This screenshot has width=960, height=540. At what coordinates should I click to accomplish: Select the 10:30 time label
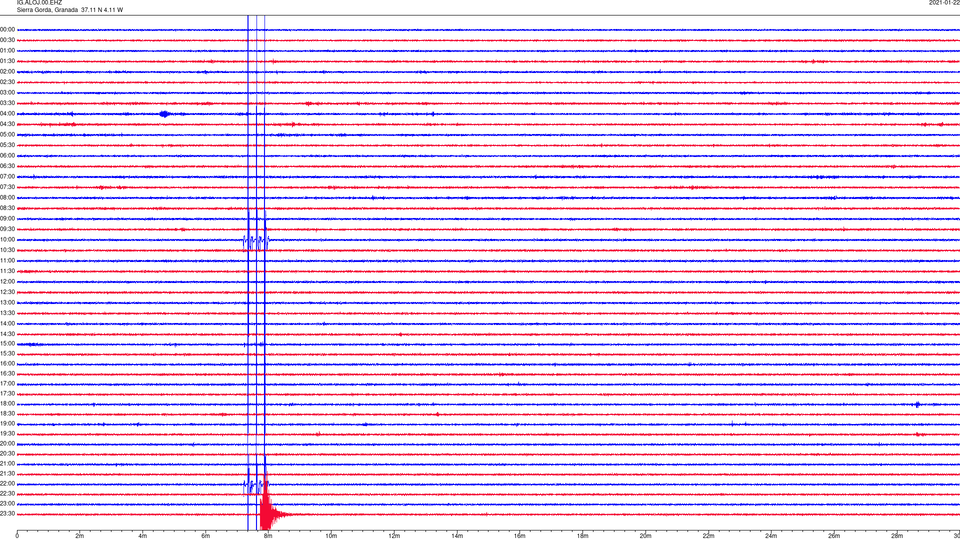click(7, 250)
